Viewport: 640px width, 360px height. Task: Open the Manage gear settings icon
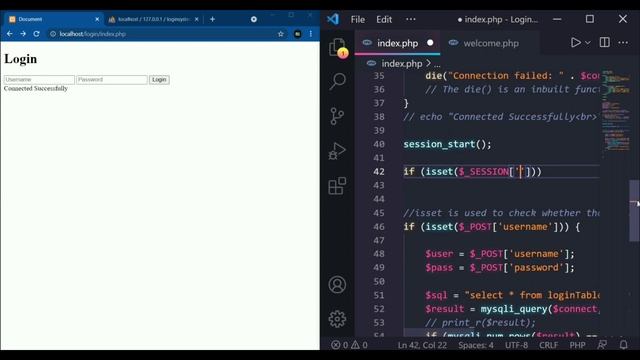coord(337,319)
